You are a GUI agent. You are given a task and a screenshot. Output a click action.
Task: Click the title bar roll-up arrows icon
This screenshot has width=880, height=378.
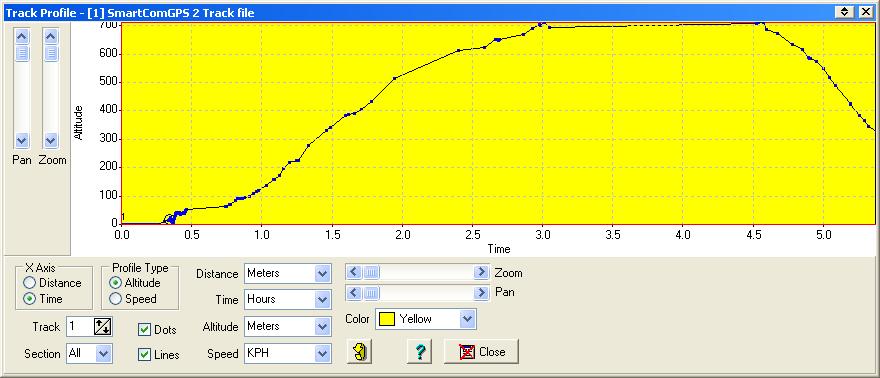pyautogui.click(x=844, y=12)
